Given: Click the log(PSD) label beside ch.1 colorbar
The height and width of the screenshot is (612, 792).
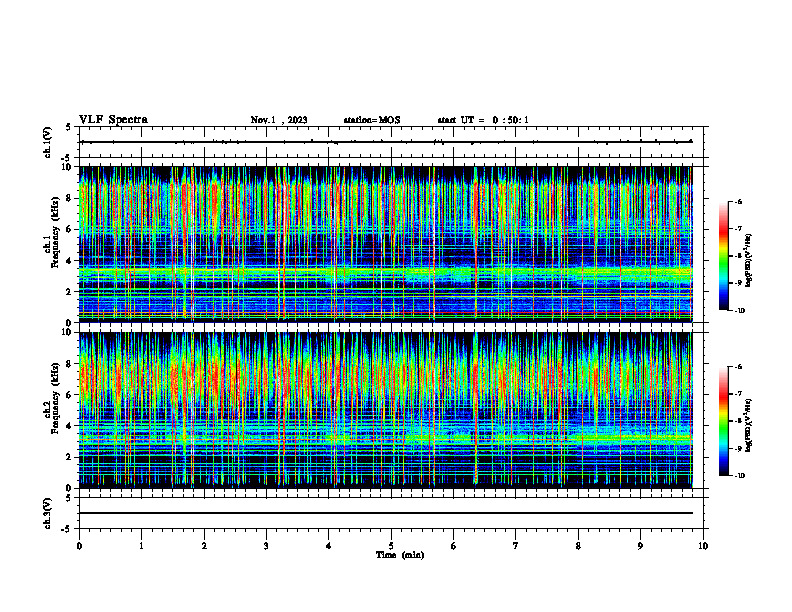Looking at the screenshot, I should [750, 260].
